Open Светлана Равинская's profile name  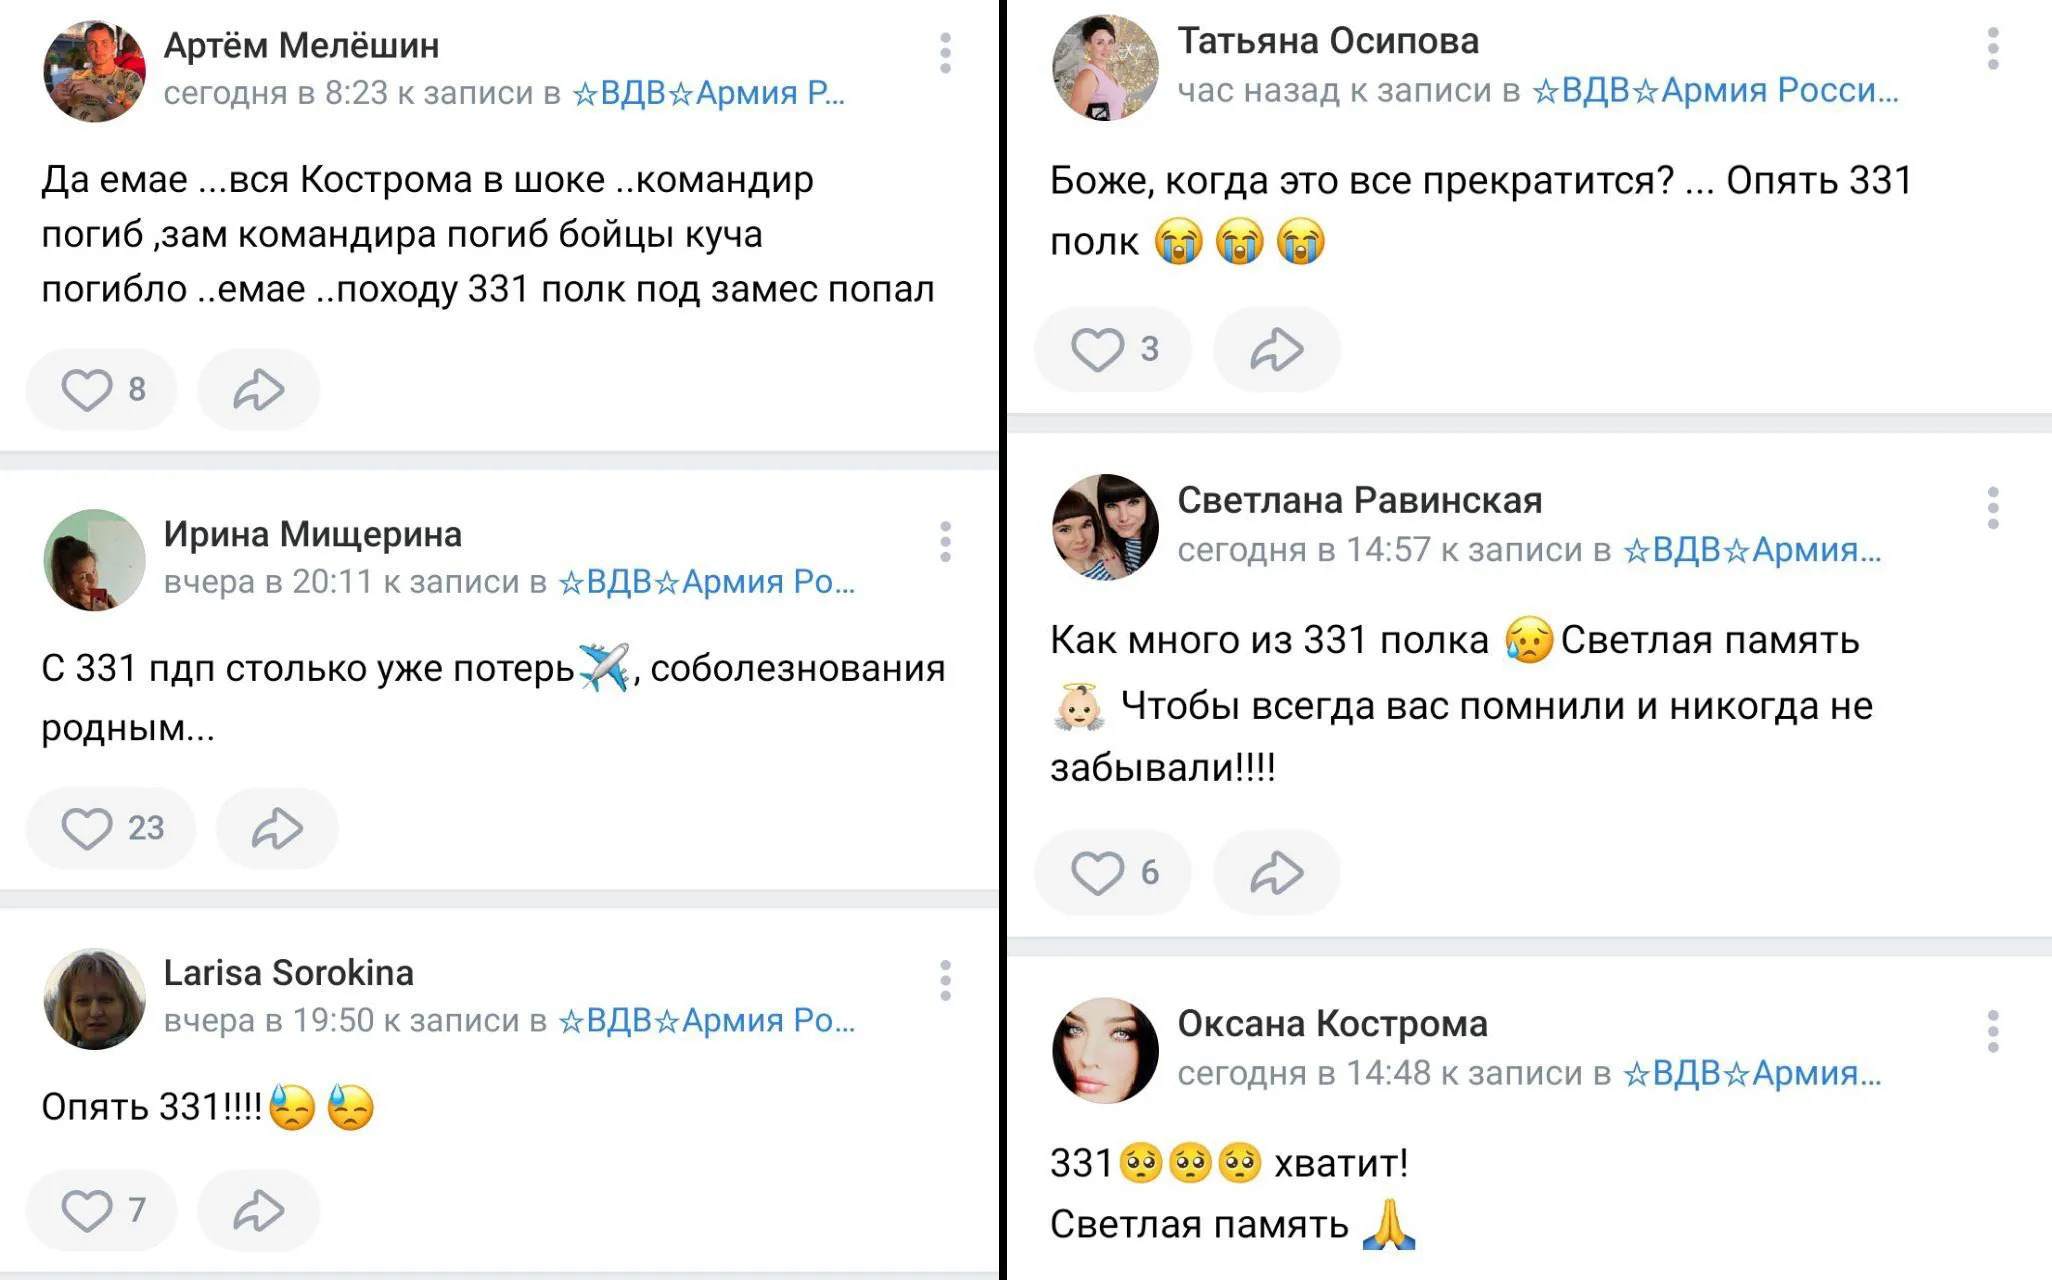pos(1359,500)
